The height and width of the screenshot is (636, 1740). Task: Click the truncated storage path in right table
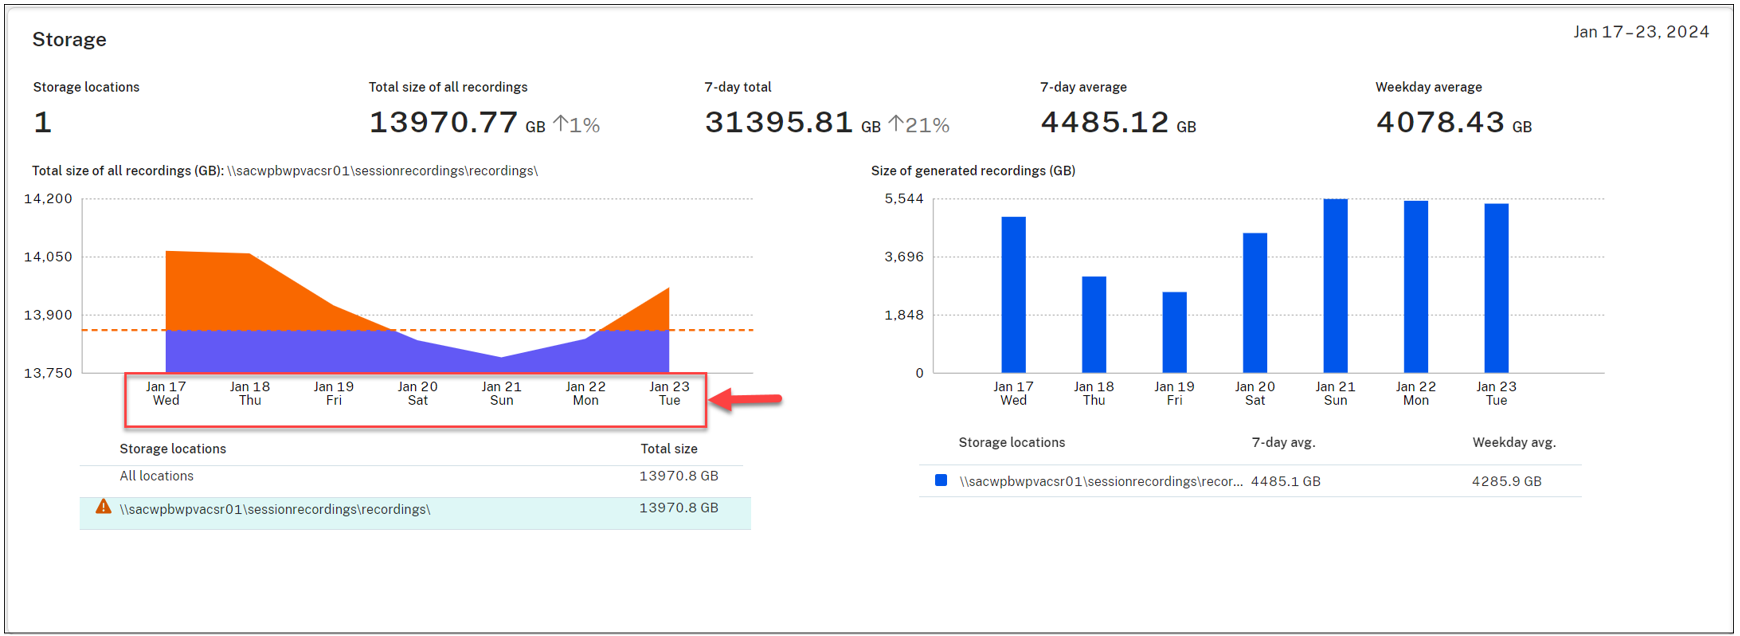click(1100, 481)
